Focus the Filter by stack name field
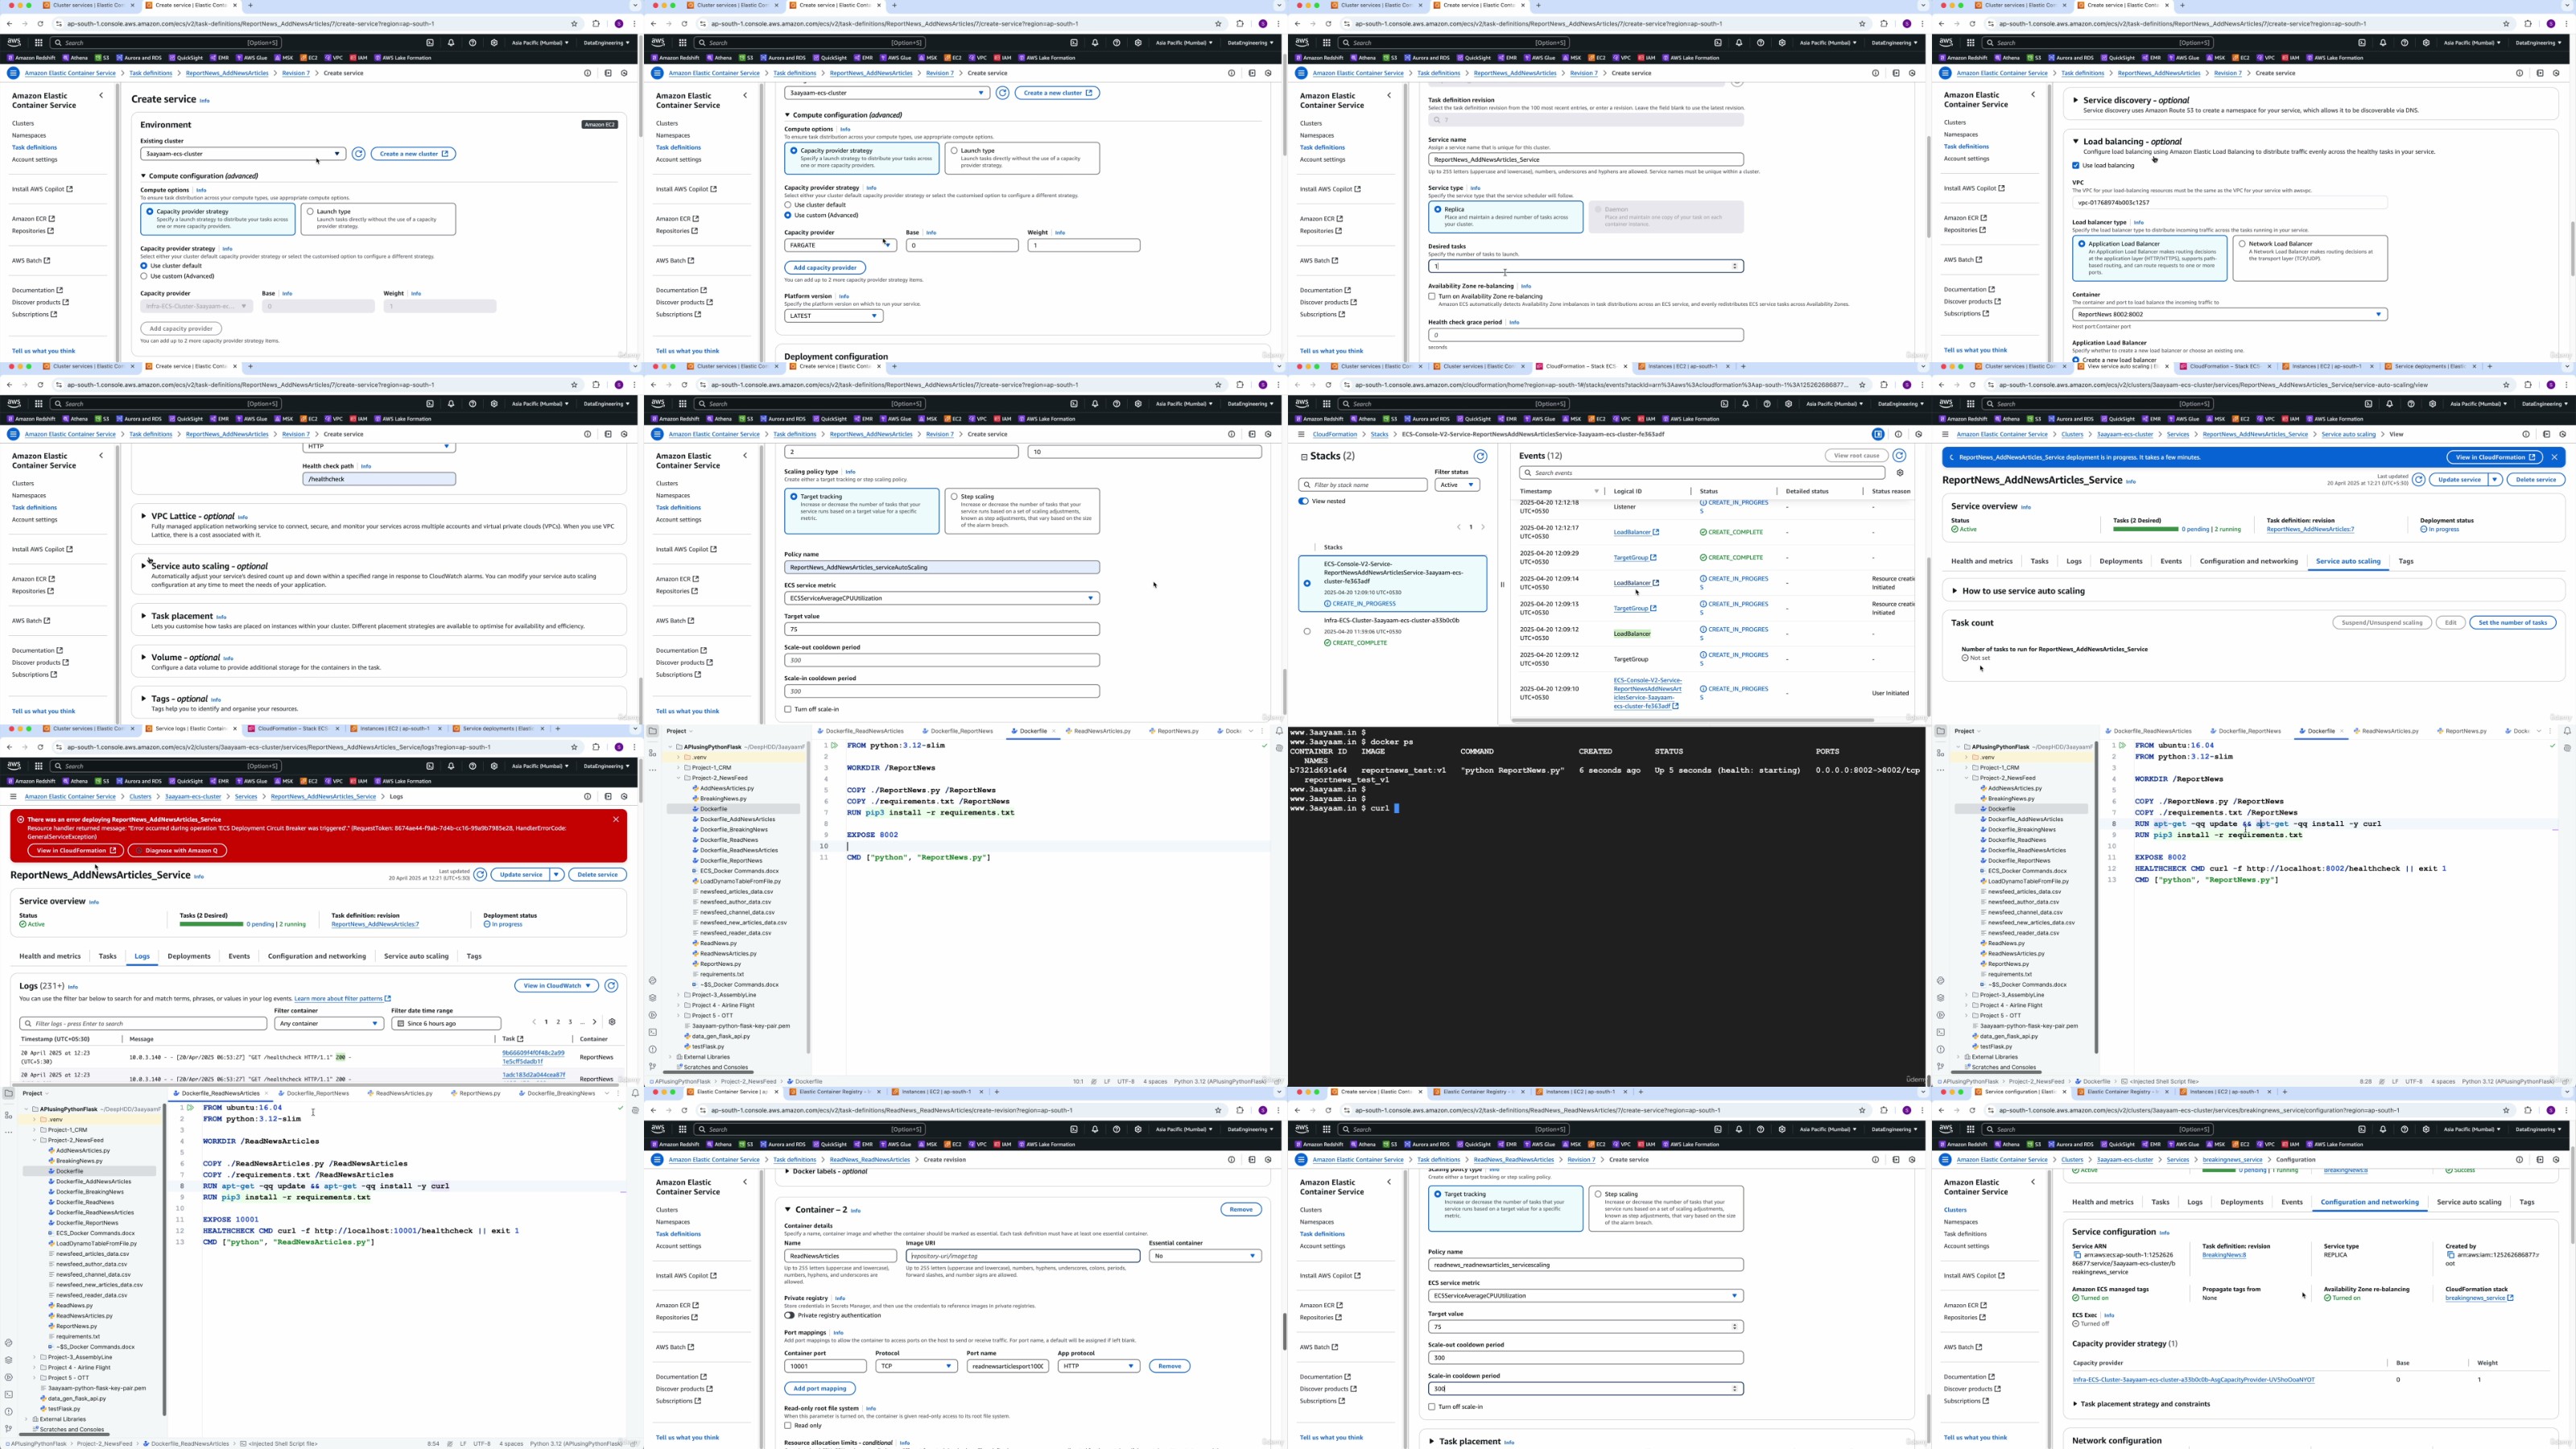 click(x=1363, y=485)
